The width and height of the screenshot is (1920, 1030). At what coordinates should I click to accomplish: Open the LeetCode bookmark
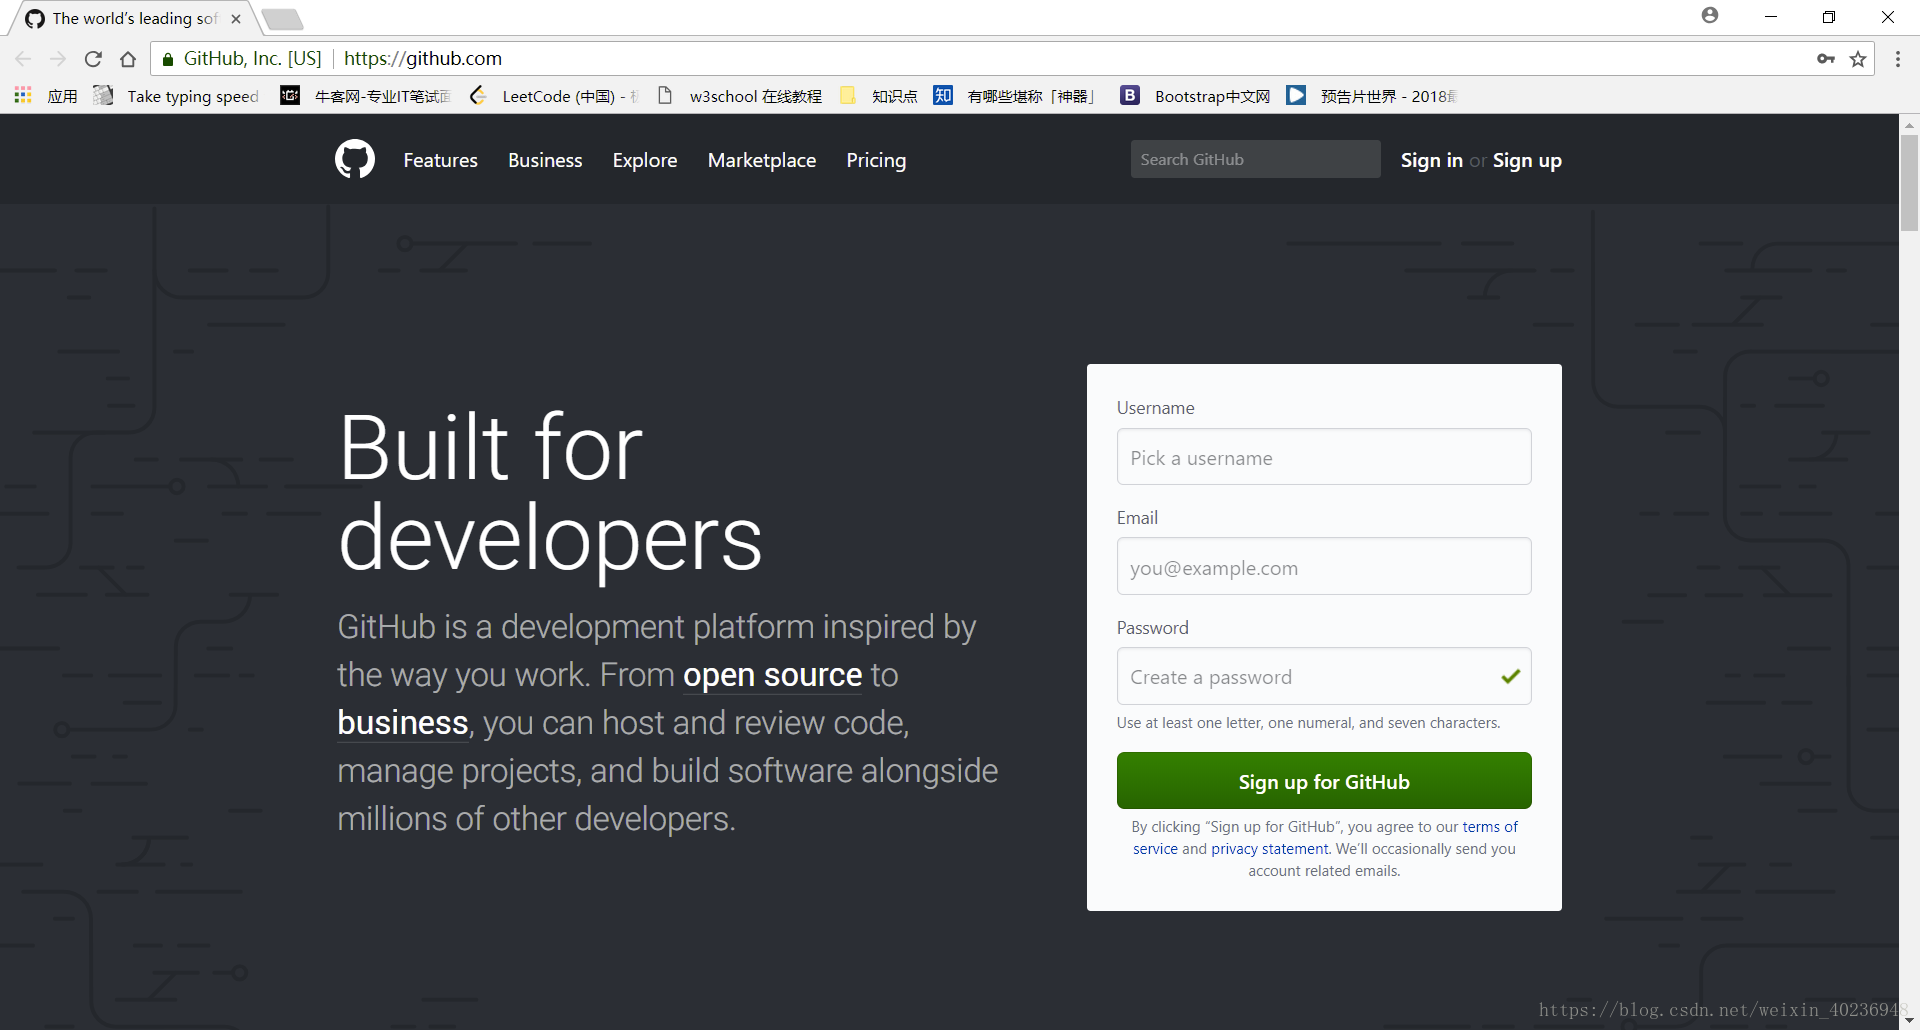tap(554, 96)
